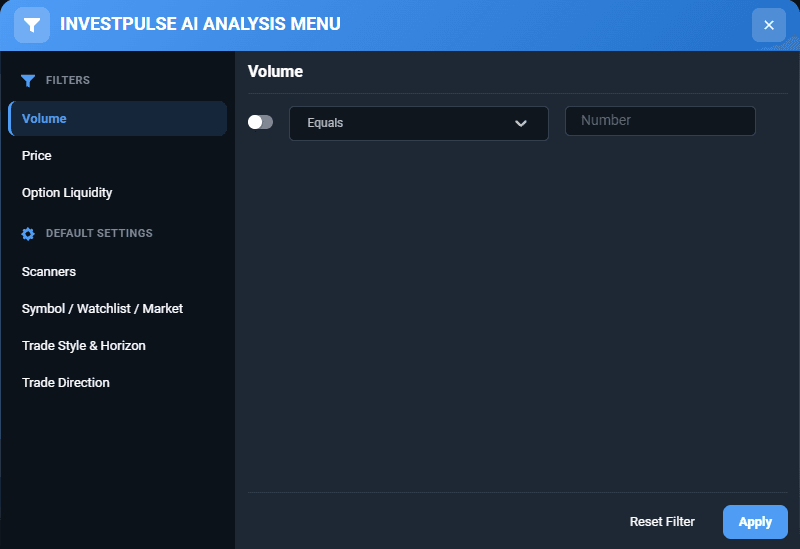Click the FILTERS section header text

coord(68,80)
